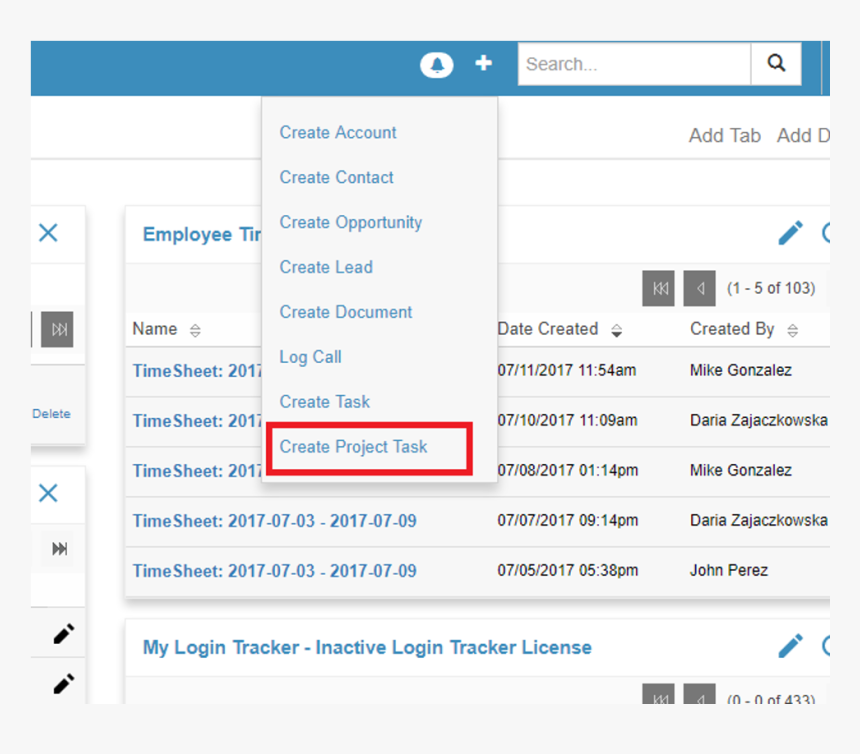Click the black skip-to-end icon in left panel
This screenshot has width=860, height=754.
[x=59, y=549]
